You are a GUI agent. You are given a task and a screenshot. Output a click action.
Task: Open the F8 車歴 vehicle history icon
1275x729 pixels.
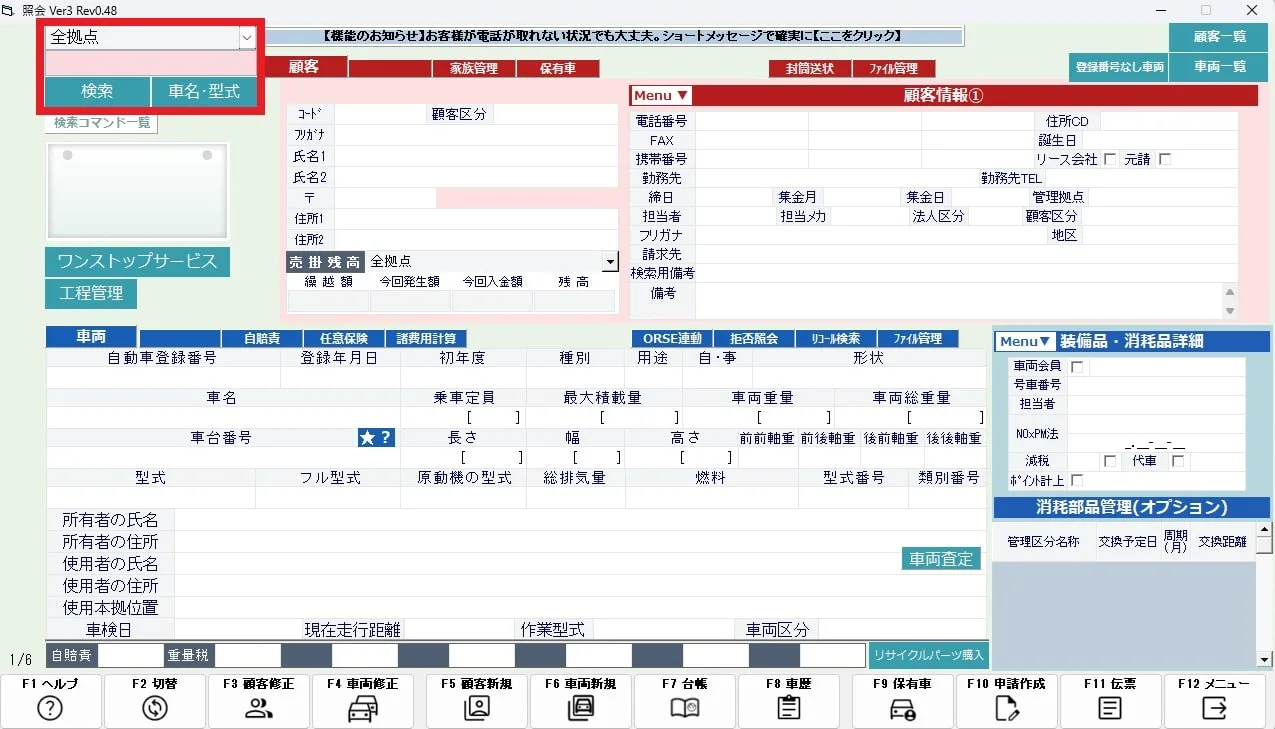pyautogui.click(x=789, y=708)
